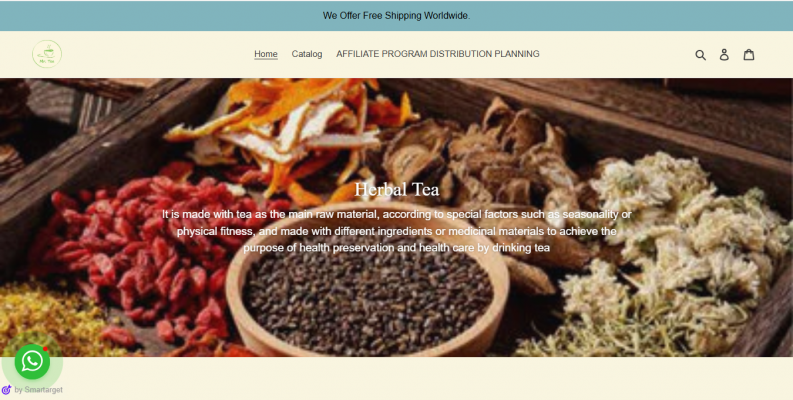Click the purple Smartarget target icon
The width and height of the screenshot is (793, 400).
pyautogui.click(x=6, y=390)
